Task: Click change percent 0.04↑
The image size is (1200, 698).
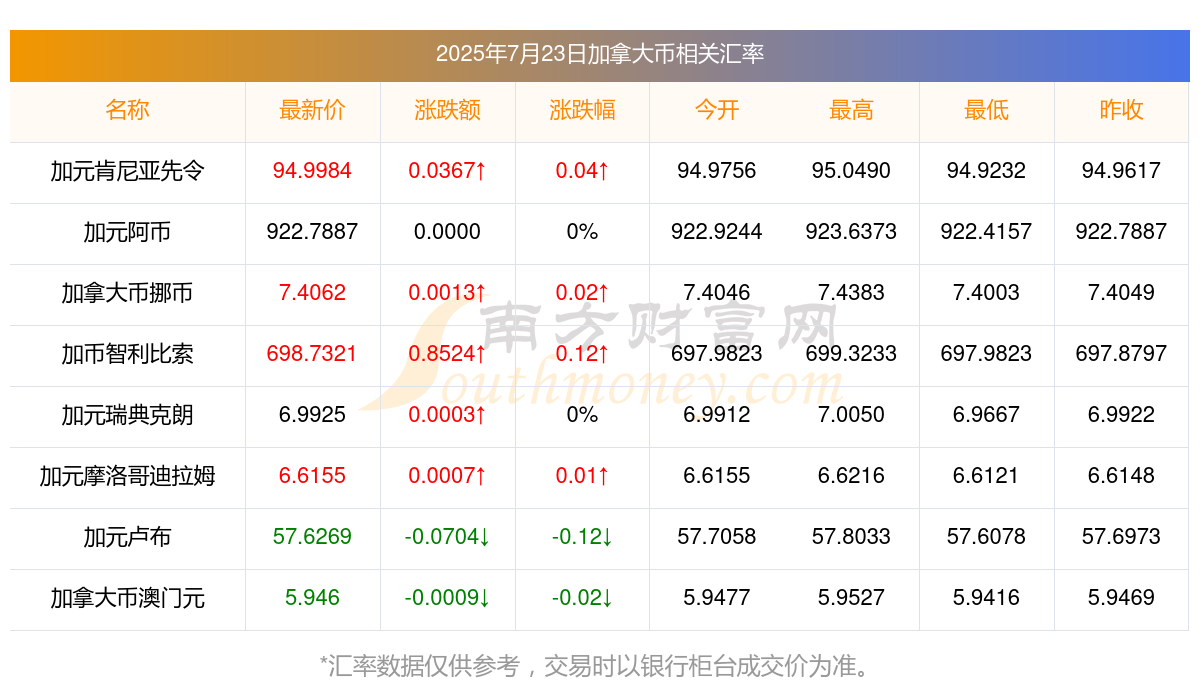Action: 582,171
